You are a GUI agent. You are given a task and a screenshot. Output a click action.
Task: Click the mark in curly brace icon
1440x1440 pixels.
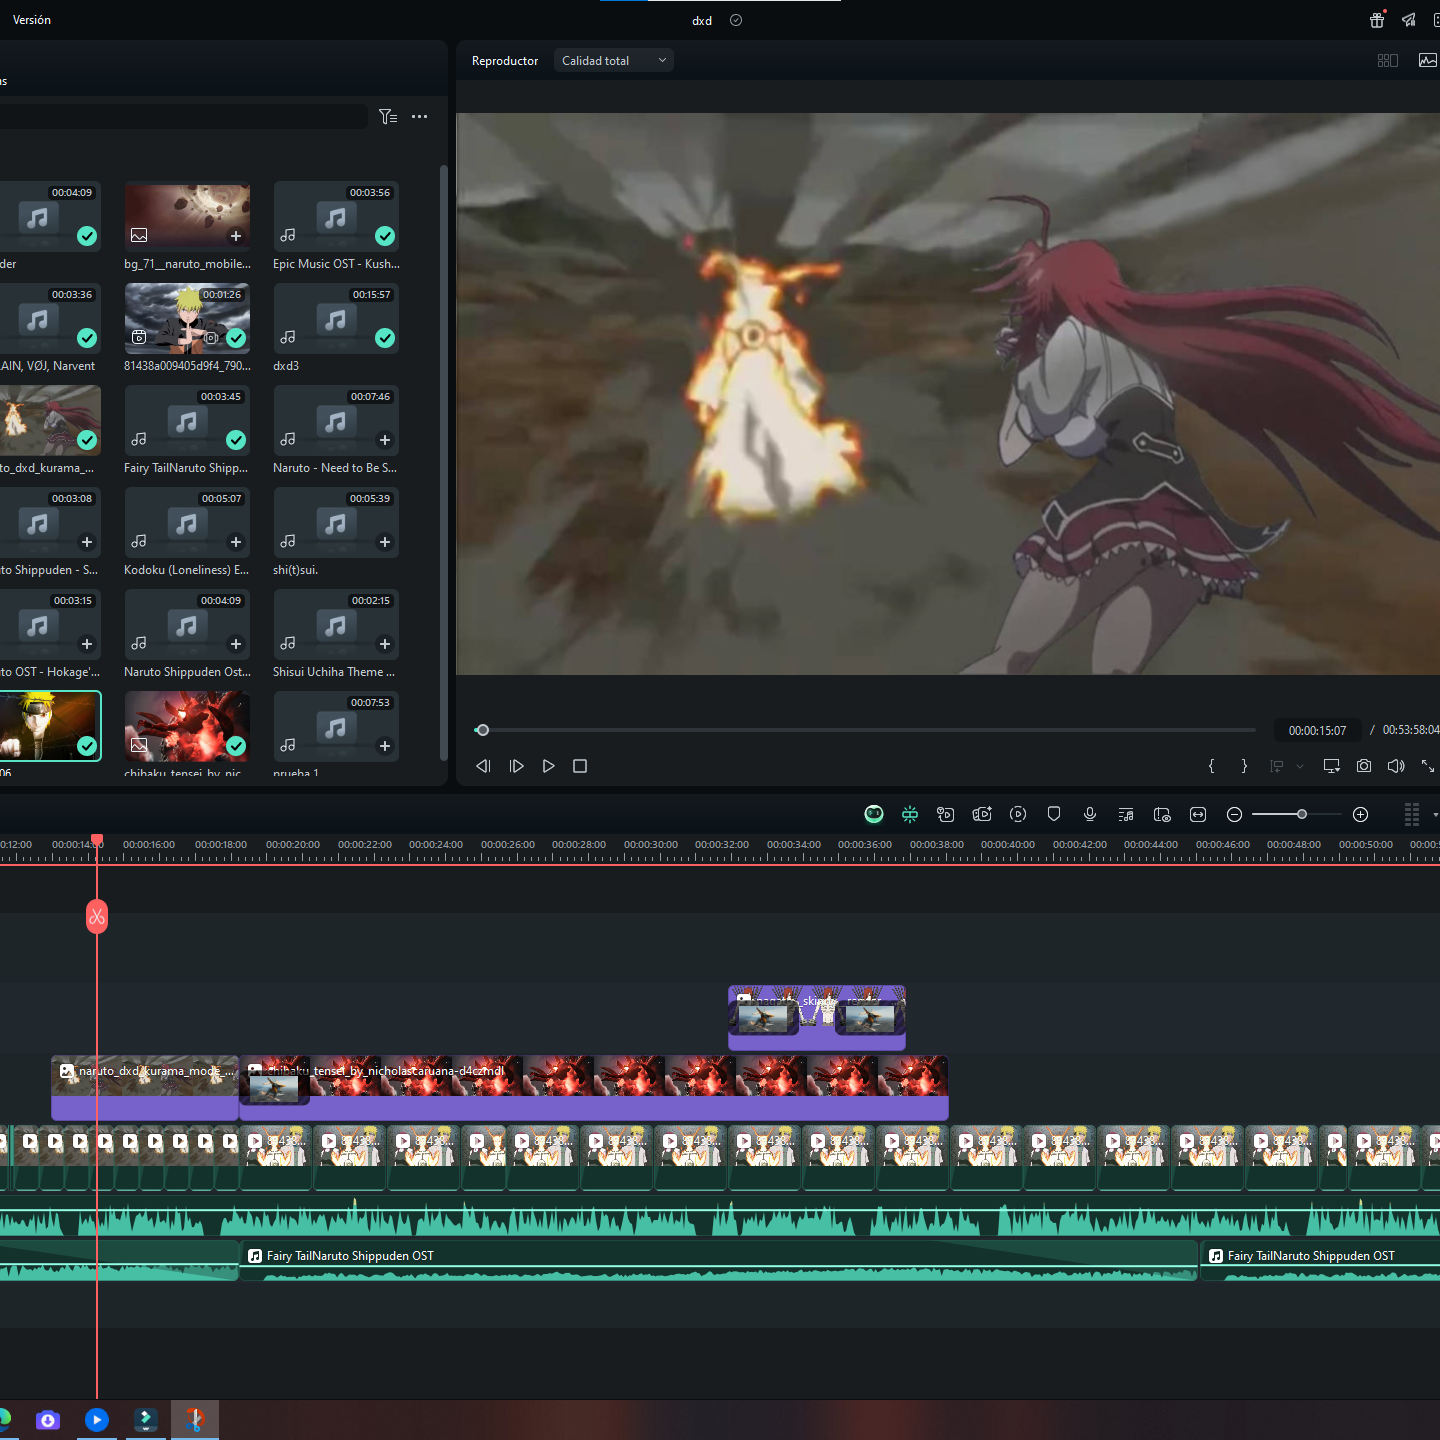(x=1212, y=766)
